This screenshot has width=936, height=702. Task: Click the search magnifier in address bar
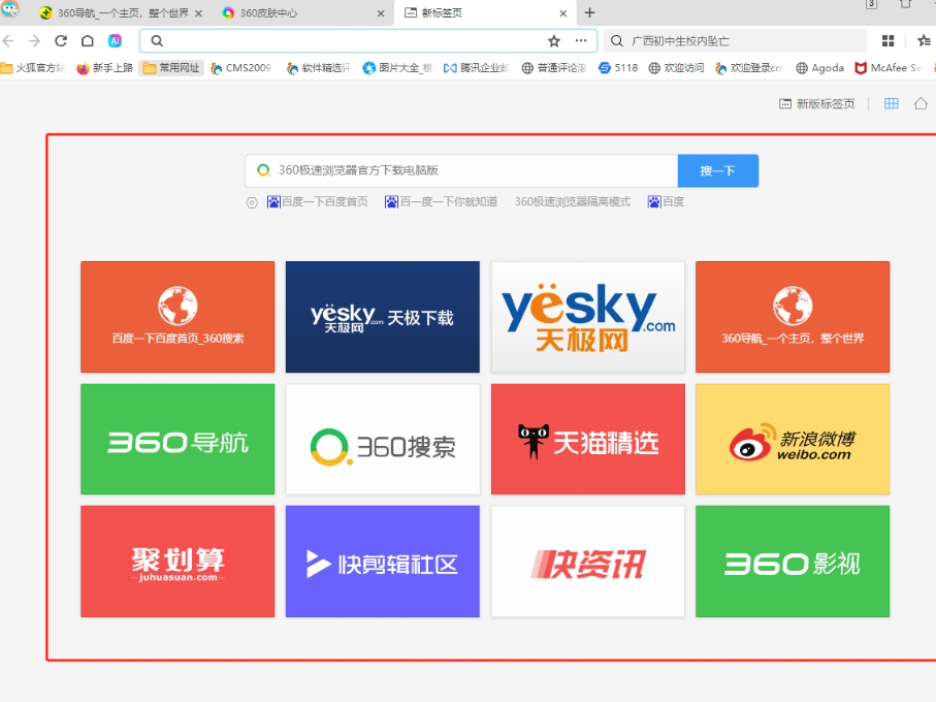(157, 41)
